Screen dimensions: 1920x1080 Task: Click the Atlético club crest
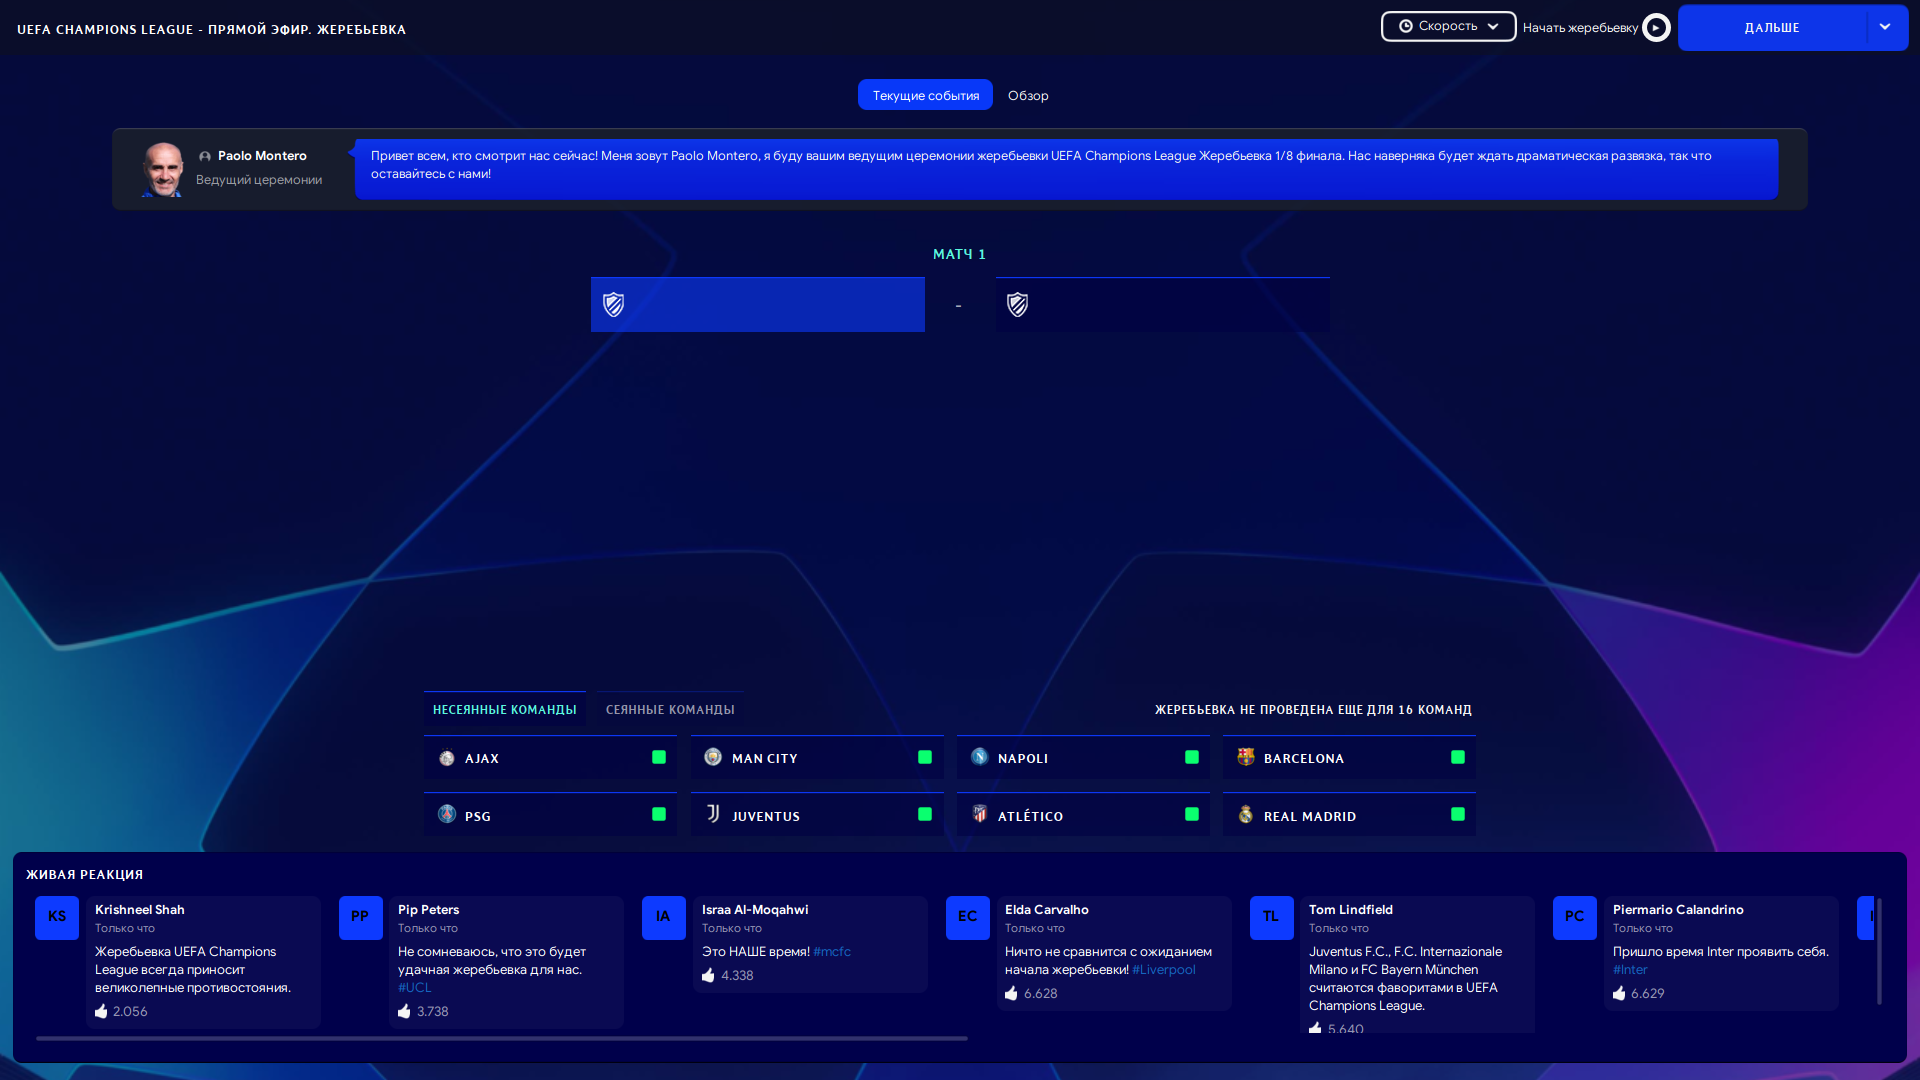980,814
